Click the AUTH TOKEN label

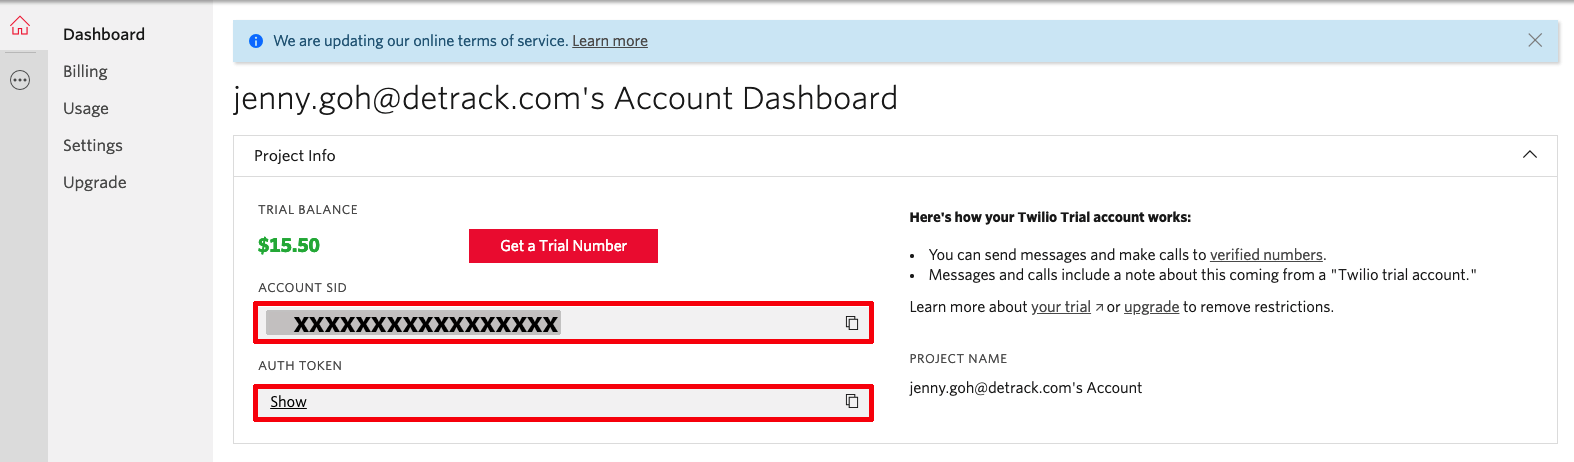(300, 366)
